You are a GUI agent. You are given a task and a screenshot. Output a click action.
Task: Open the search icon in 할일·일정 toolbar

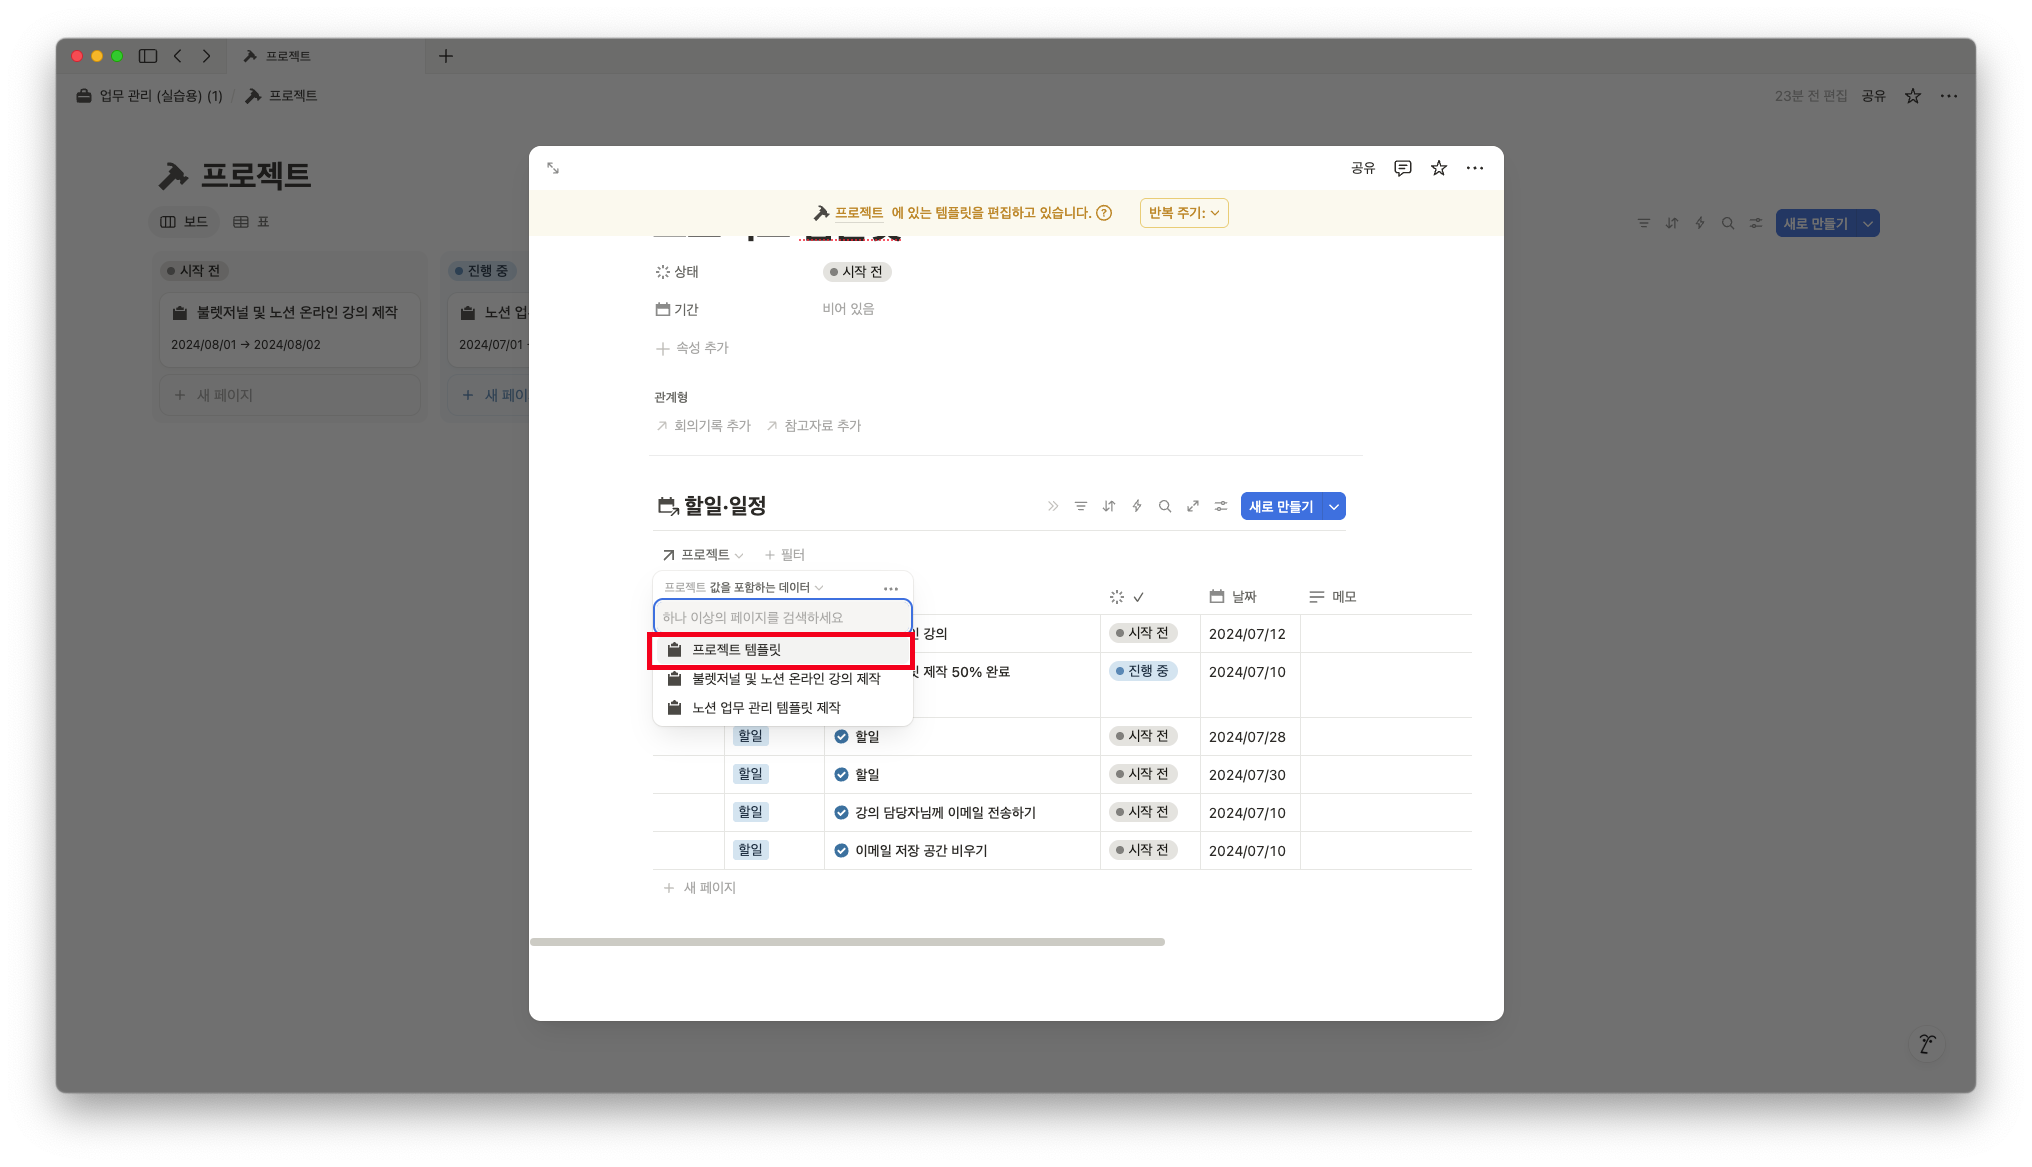pos(1164,506)
